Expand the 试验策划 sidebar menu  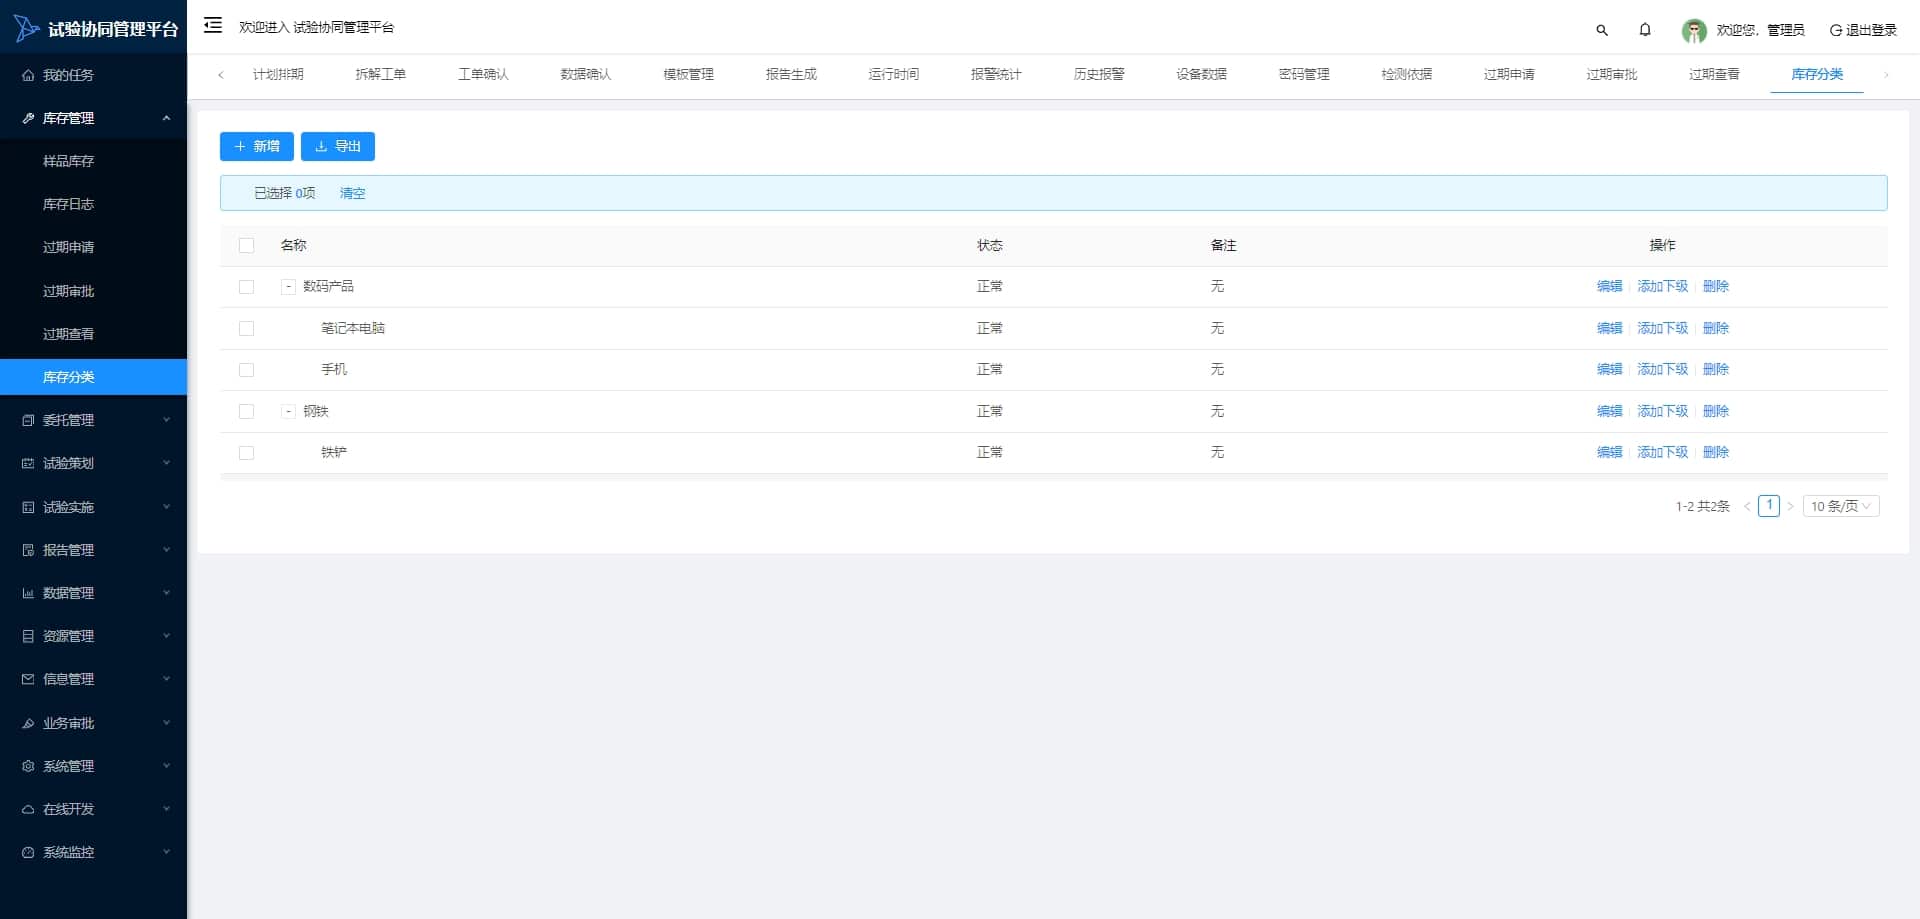point(166,463)
